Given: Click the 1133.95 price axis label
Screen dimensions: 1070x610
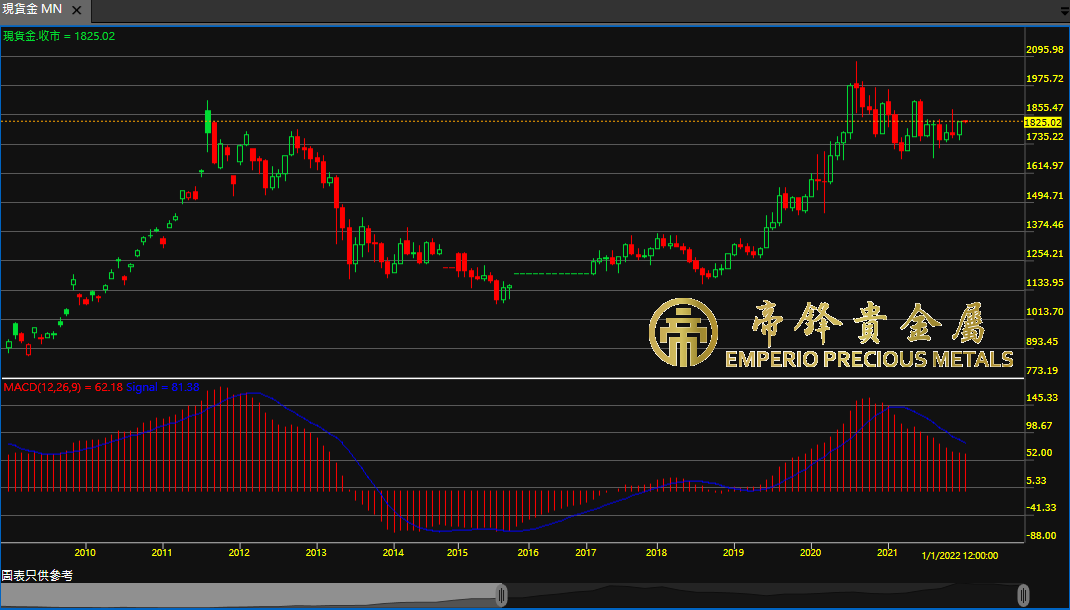Looking at the screenshot, I should click(x=1045, y=282).
